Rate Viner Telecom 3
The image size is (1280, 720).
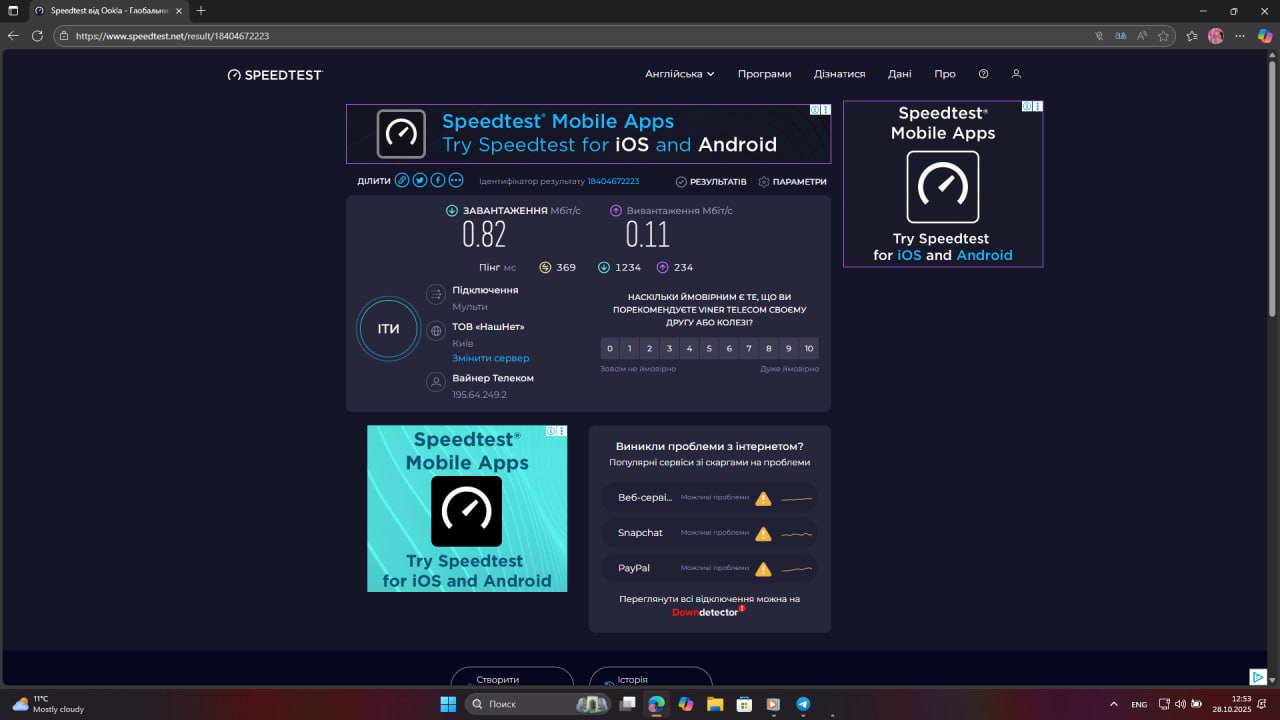click(670, 348)
